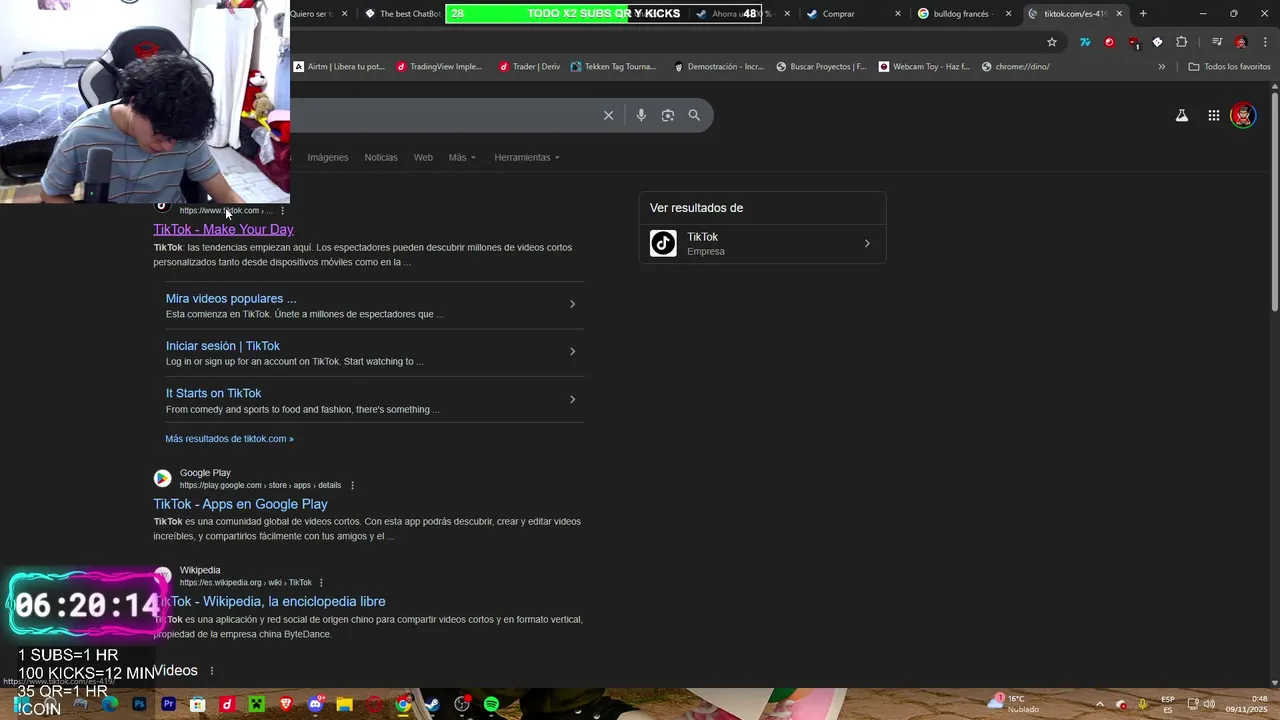Open a new browser tab
The width and height of the screenshot is (1280, 720).
point(1143,14)
